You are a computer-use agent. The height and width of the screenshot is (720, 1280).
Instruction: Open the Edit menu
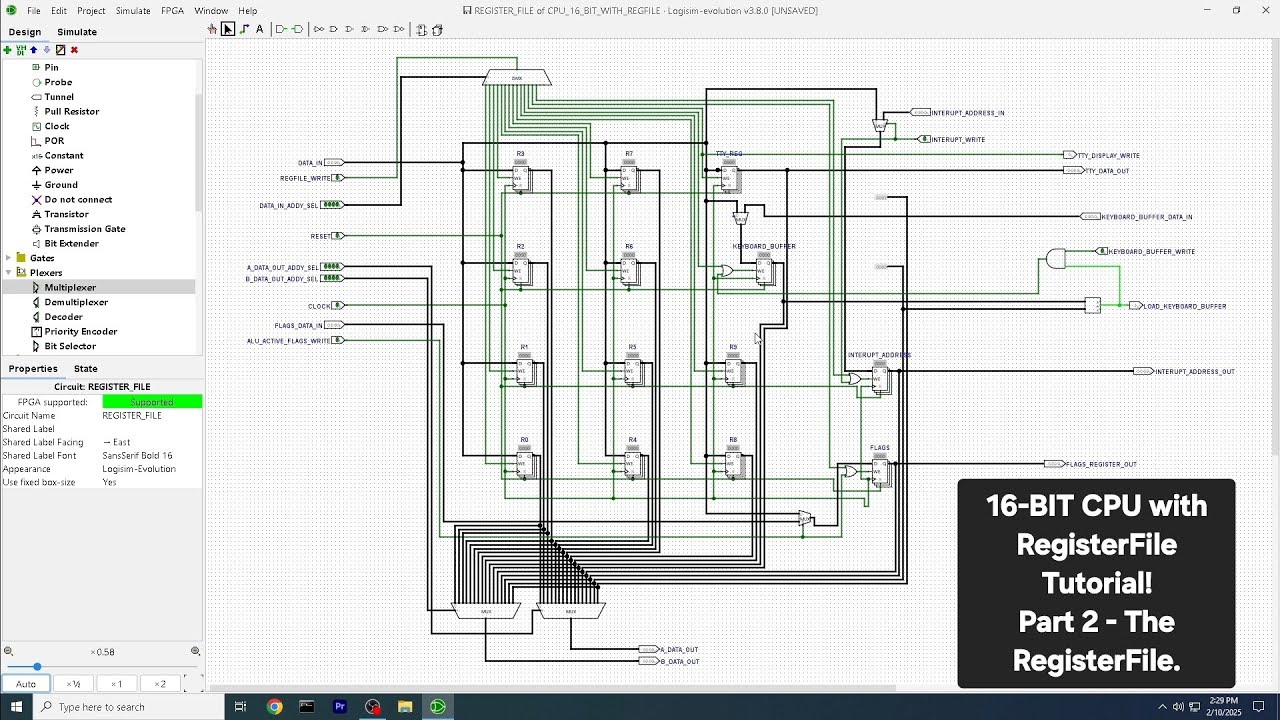(x=59, y=11)
